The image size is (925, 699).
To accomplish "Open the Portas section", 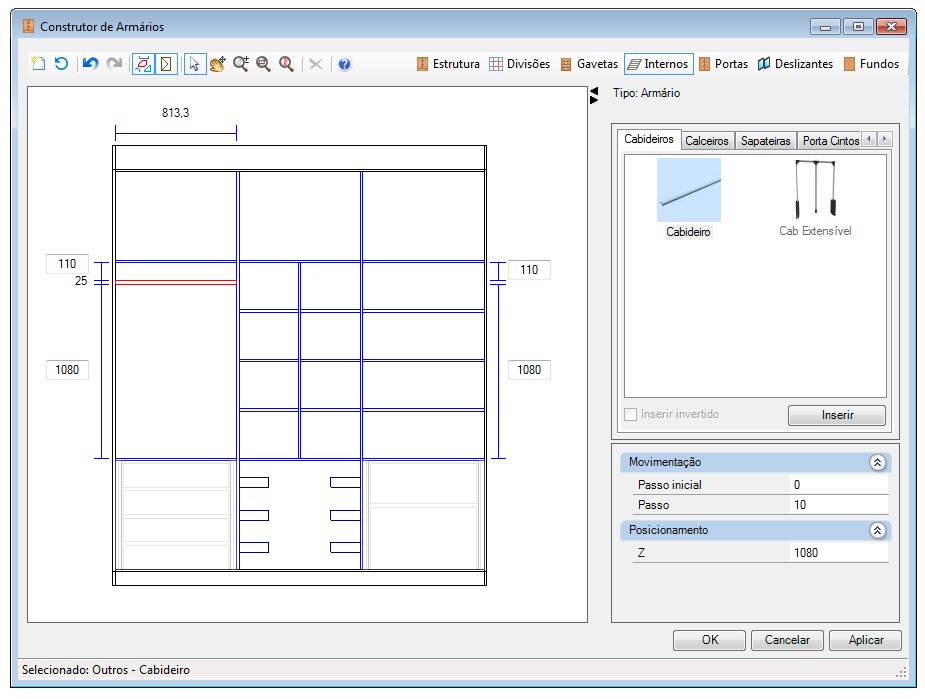I will (723, 64).
